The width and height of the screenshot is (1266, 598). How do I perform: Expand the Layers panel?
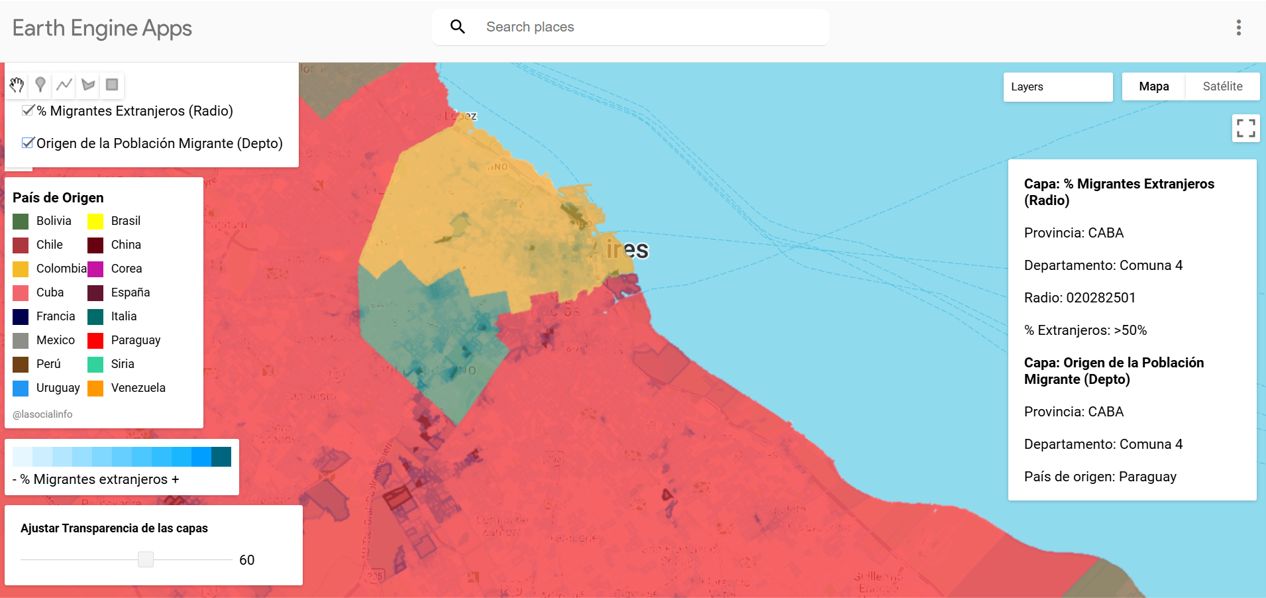(x=1057, y=87)
